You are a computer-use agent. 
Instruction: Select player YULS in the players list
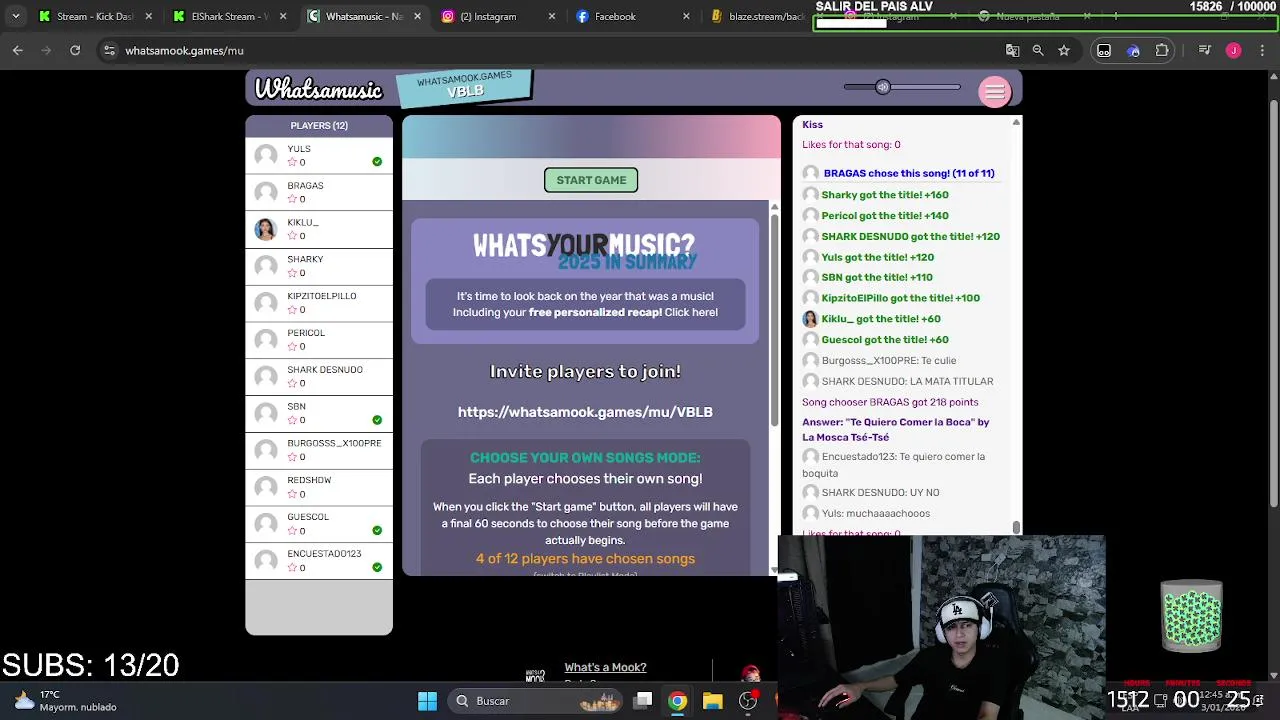pos(319,155)
